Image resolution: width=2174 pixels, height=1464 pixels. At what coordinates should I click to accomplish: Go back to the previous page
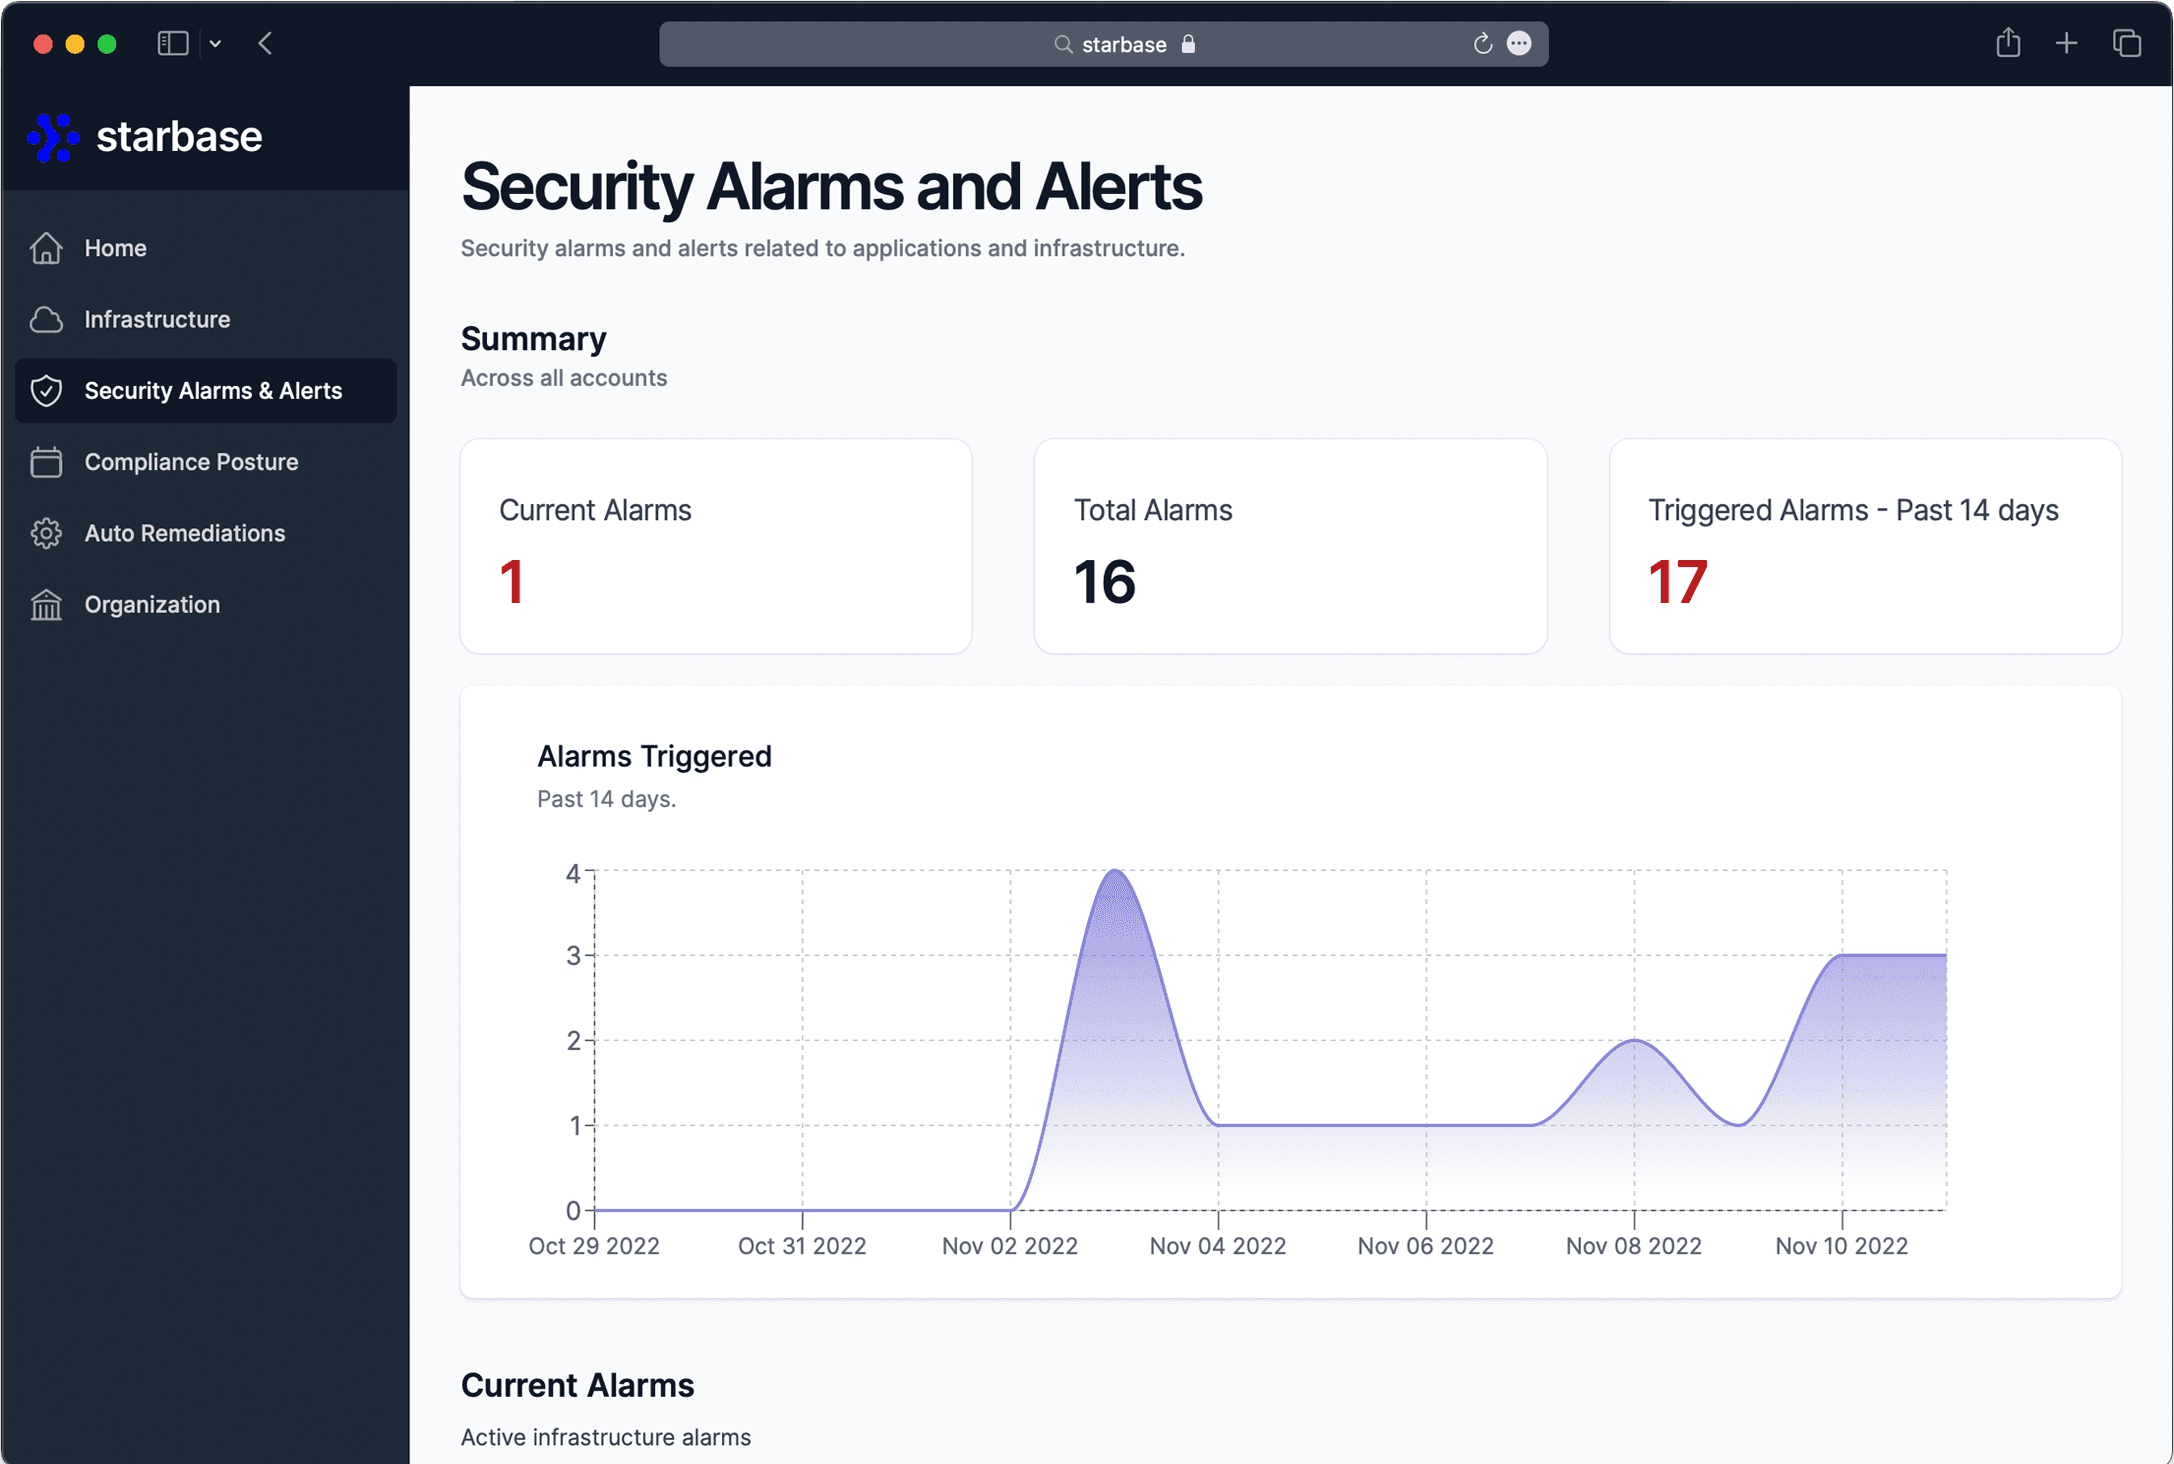coord(266,44)
